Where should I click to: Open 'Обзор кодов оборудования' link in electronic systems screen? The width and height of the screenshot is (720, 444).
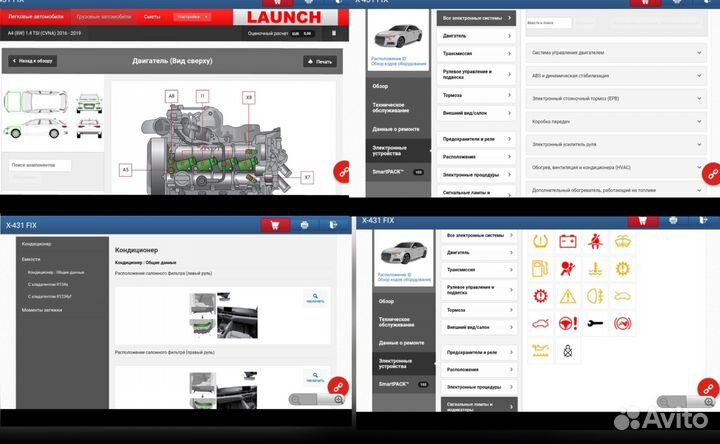point(399,63)
